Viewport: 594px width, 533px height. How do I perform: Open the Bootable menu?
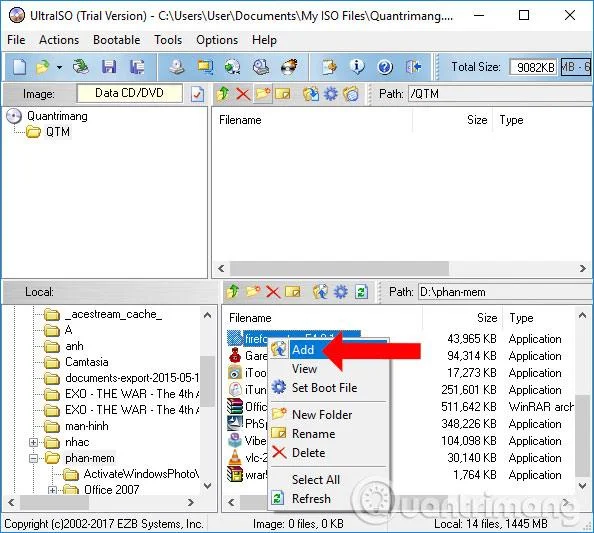click(x=116, y=40)
